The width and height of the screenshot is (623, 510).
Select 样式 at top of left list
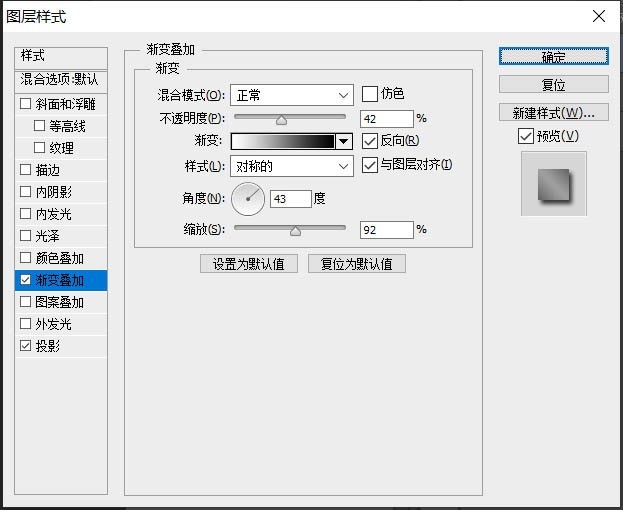click(61, 56)
